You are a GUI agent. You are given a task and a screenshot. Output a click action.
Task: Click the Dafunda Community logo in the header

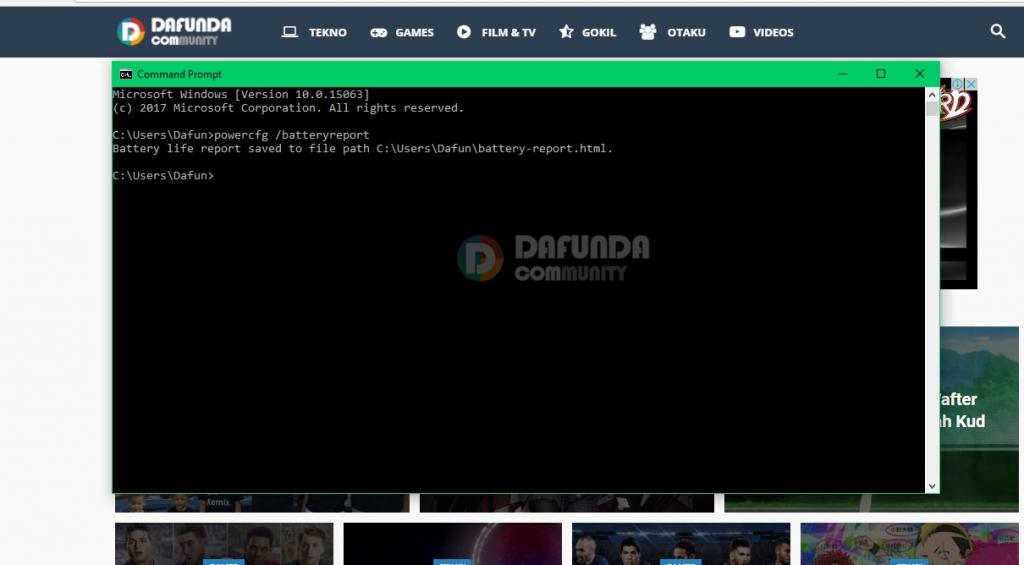click(174, 31)
